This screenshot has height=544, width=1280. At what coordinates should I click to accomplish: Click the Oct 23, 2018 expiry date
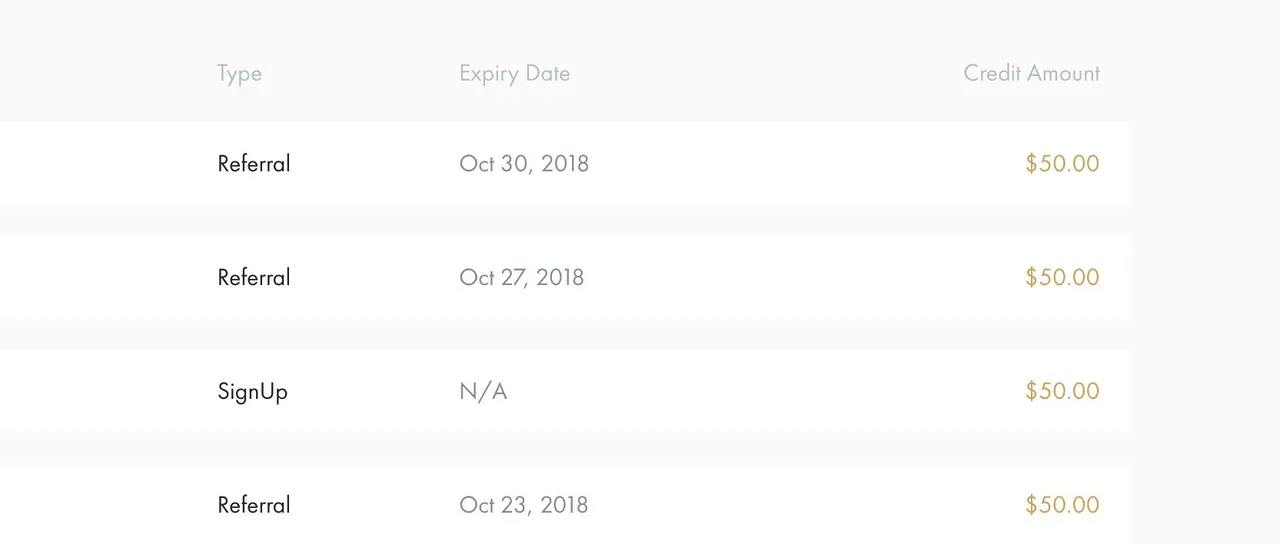coord(524,505)
